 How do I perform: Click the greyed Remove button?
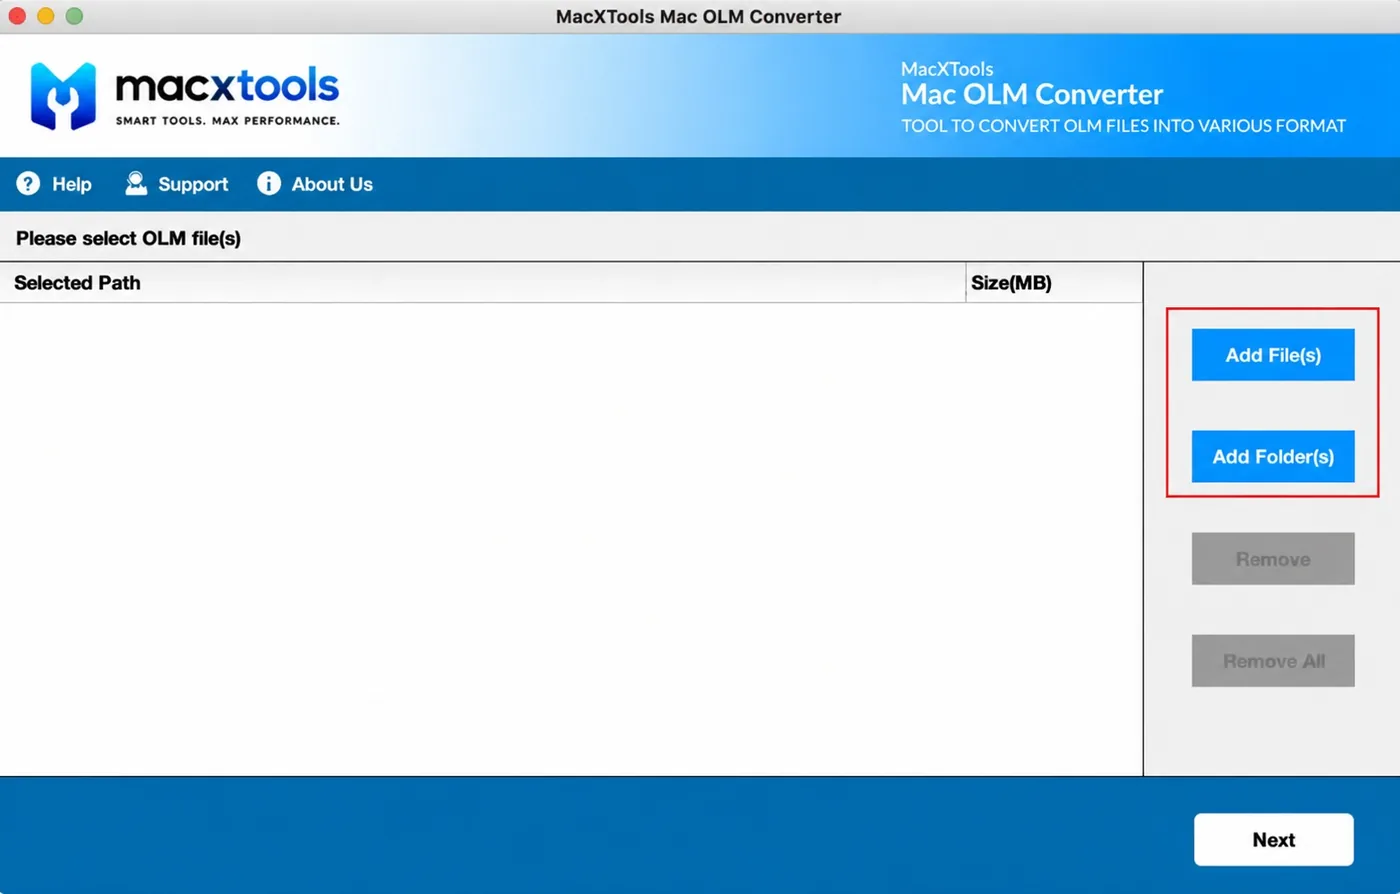pyautogui.click(x=1273, y=559)
